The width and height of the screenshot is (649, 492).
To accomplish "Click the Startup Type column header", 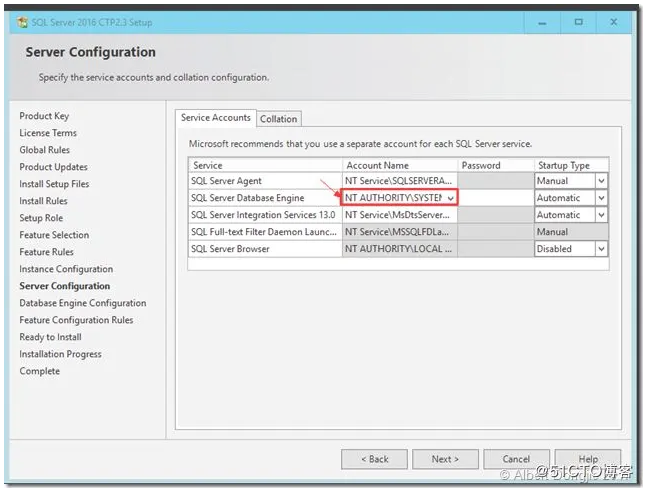I will tap(571, 165).
